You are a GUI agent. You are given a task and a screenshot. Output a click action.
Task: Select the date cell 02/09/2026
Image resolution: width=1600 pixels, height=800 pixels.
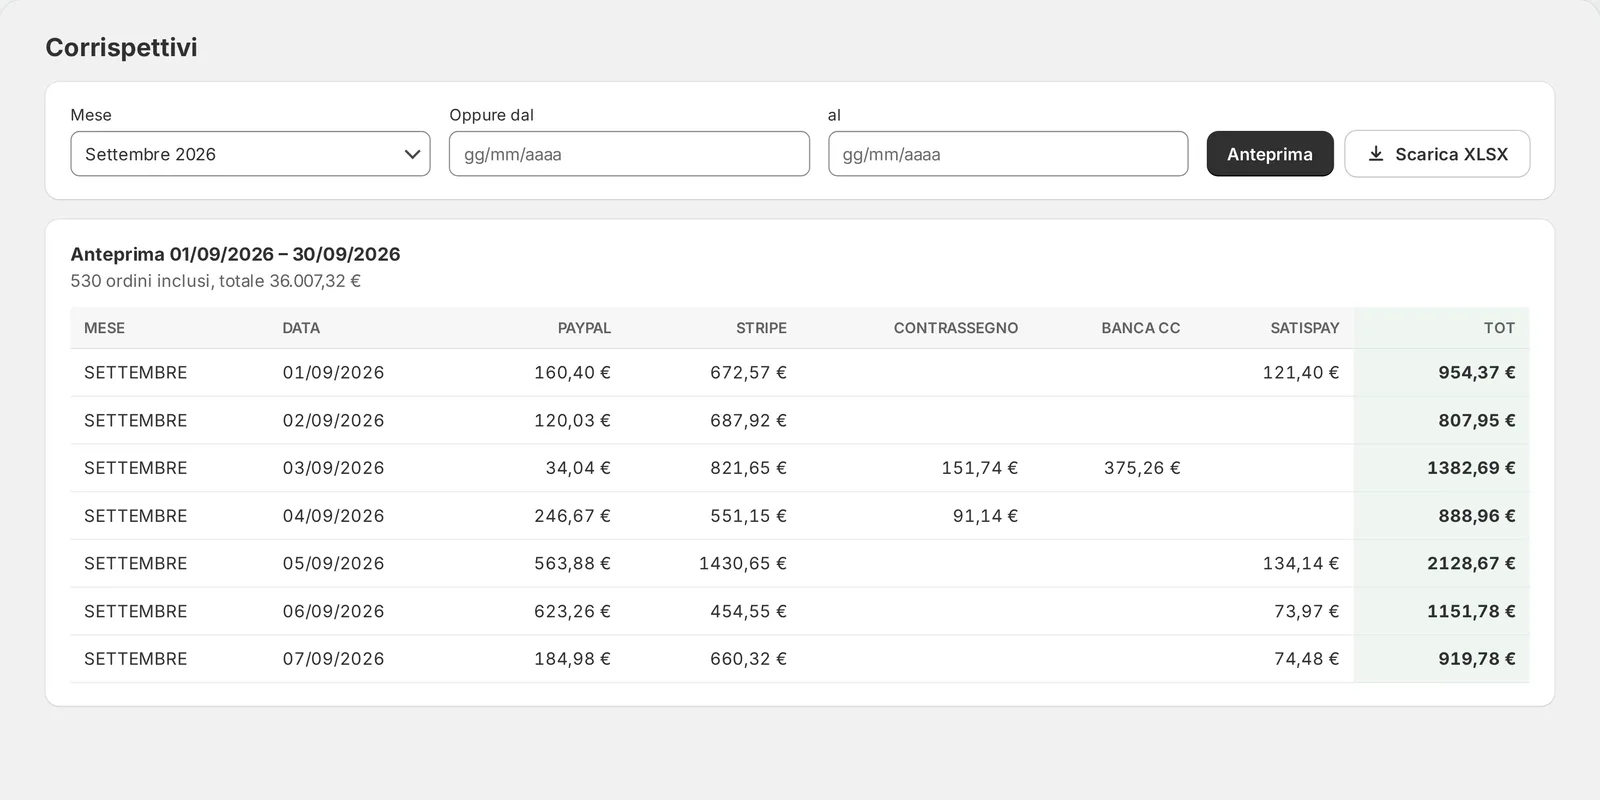[x=333, y=421]
